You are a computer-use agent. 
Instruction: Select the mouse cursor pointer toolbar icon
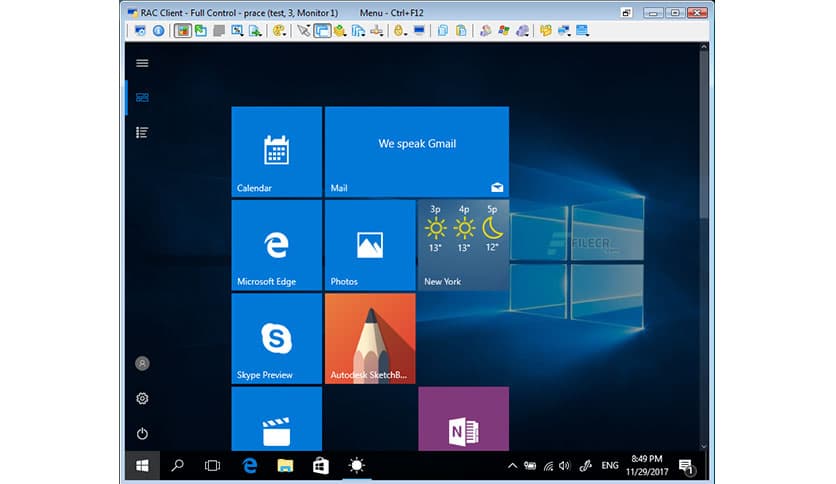click(303, 31)
